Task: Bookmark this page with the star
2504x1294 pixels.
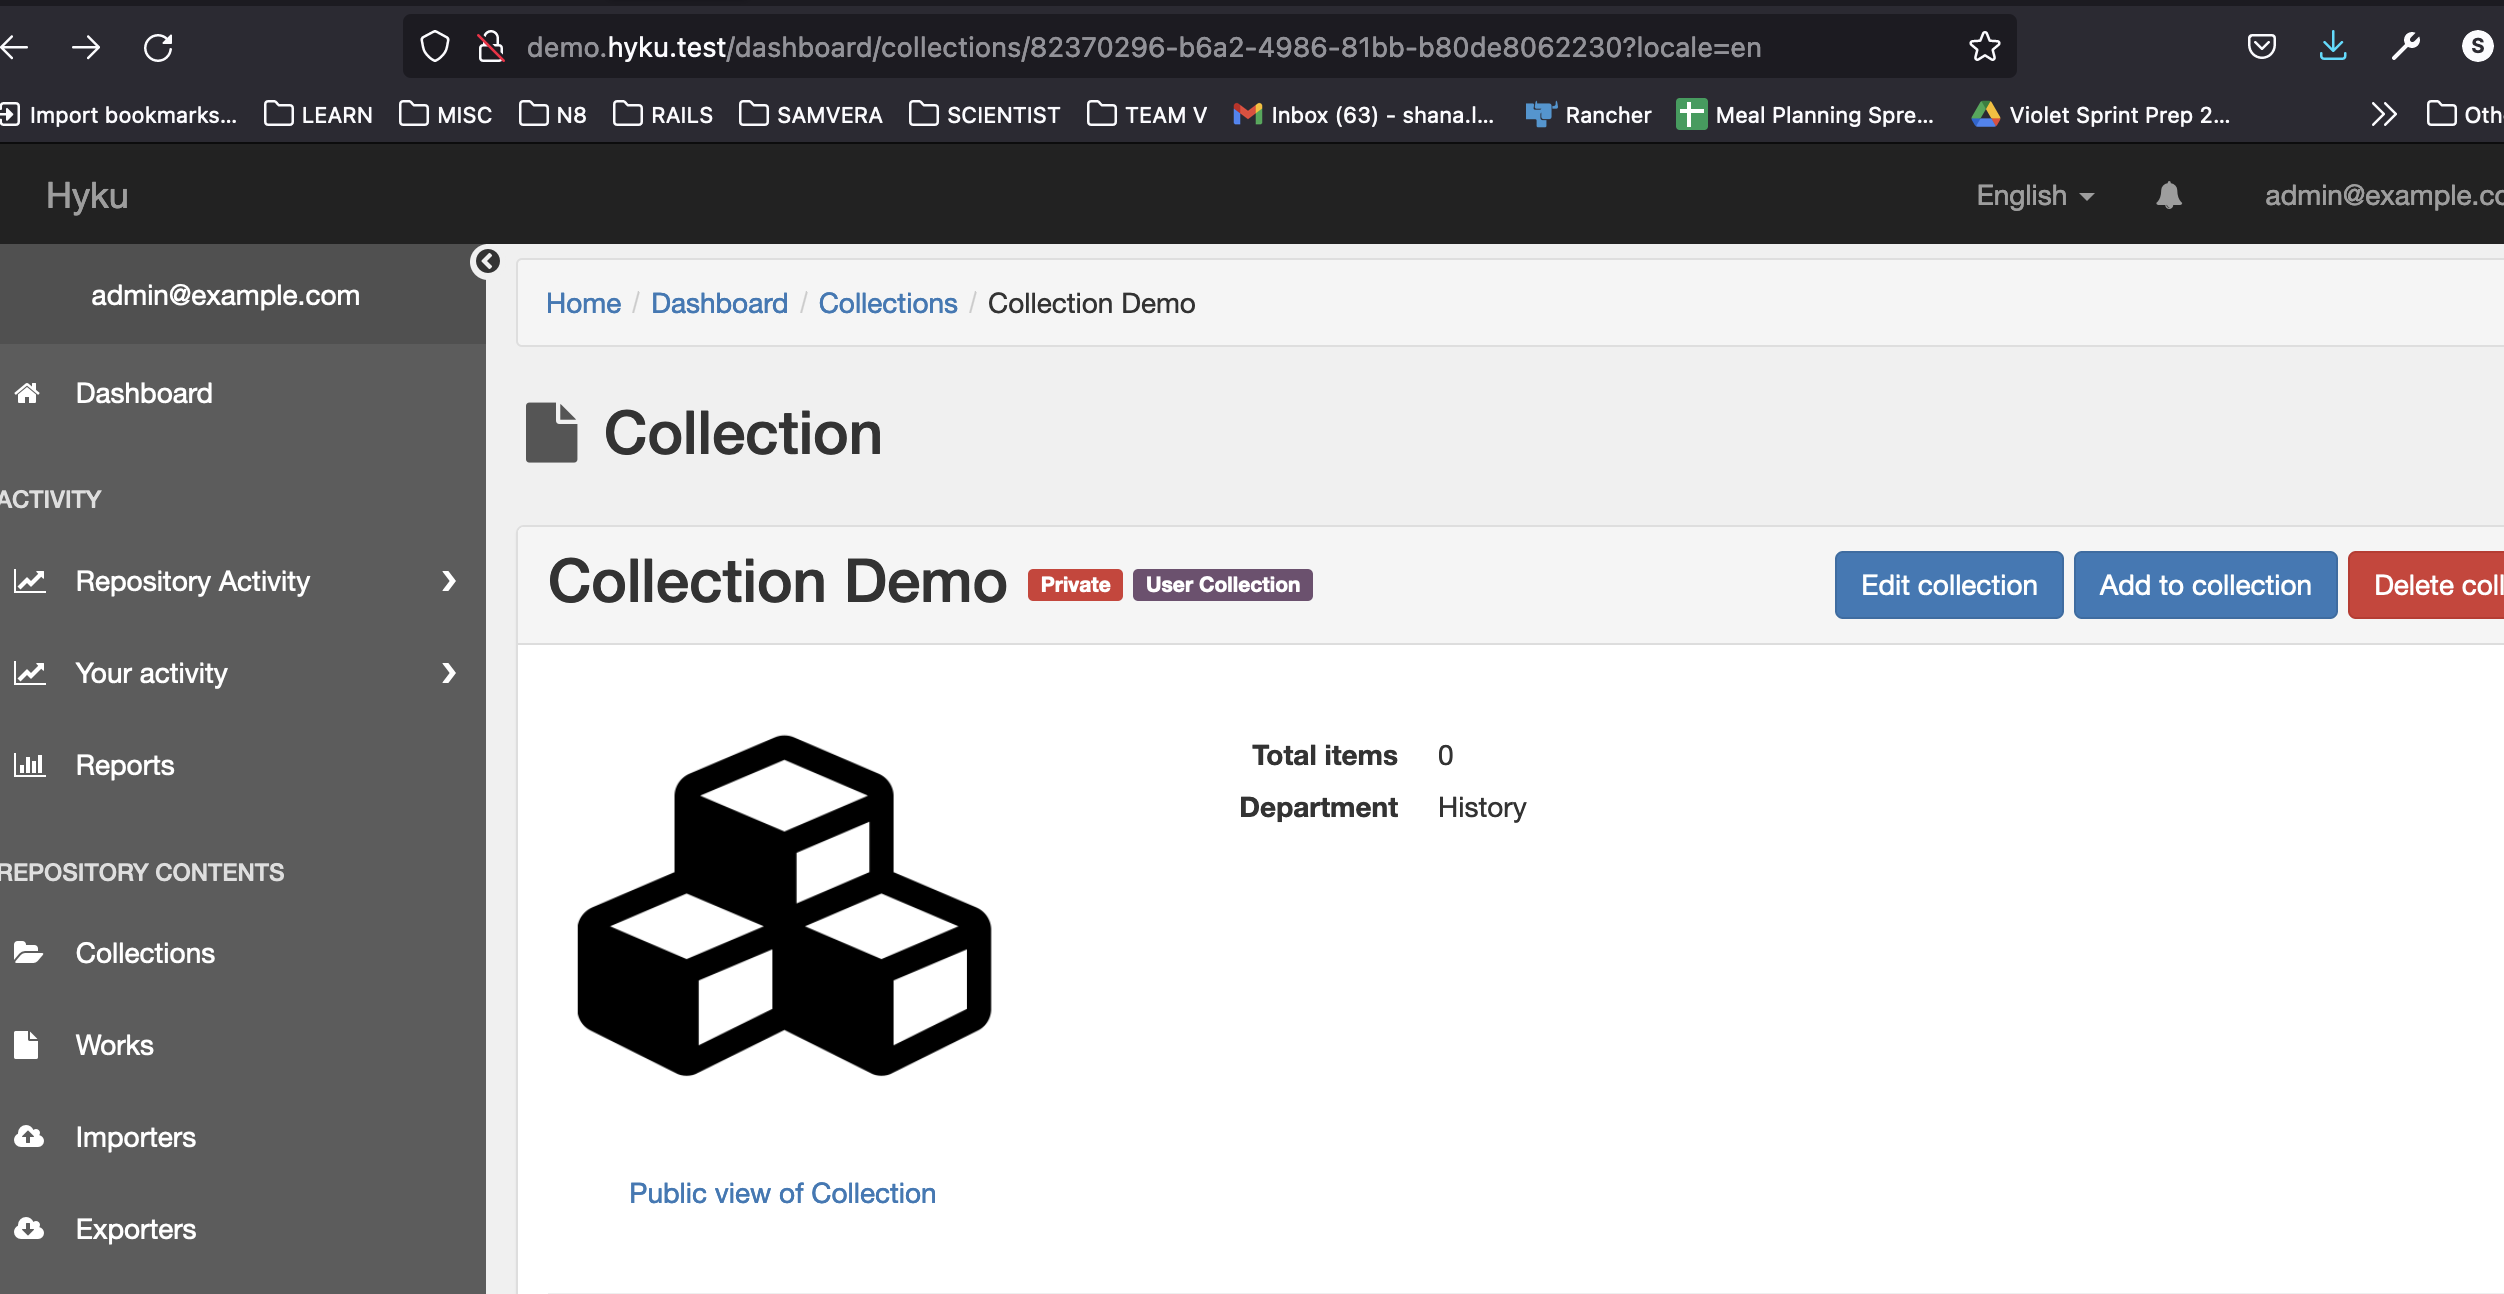Action: click(1984, 47)
